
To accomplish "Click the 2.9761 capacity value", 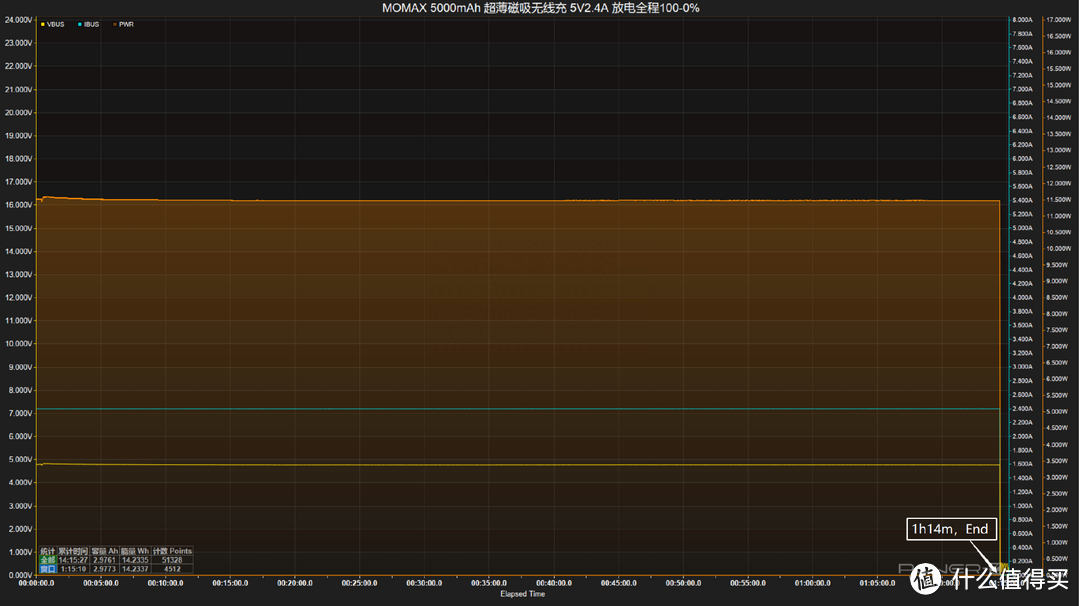I will [x=105, y=560].
